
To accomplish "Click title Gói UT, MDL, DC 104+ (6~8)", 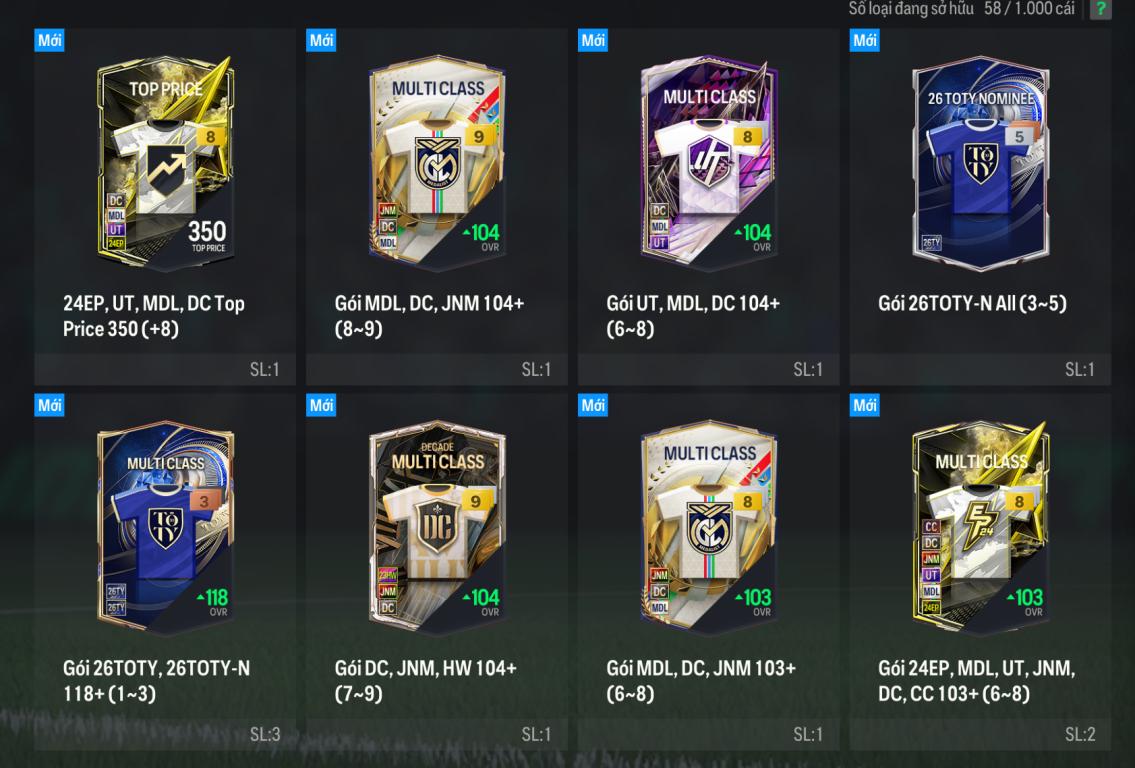I will point(693,316).
